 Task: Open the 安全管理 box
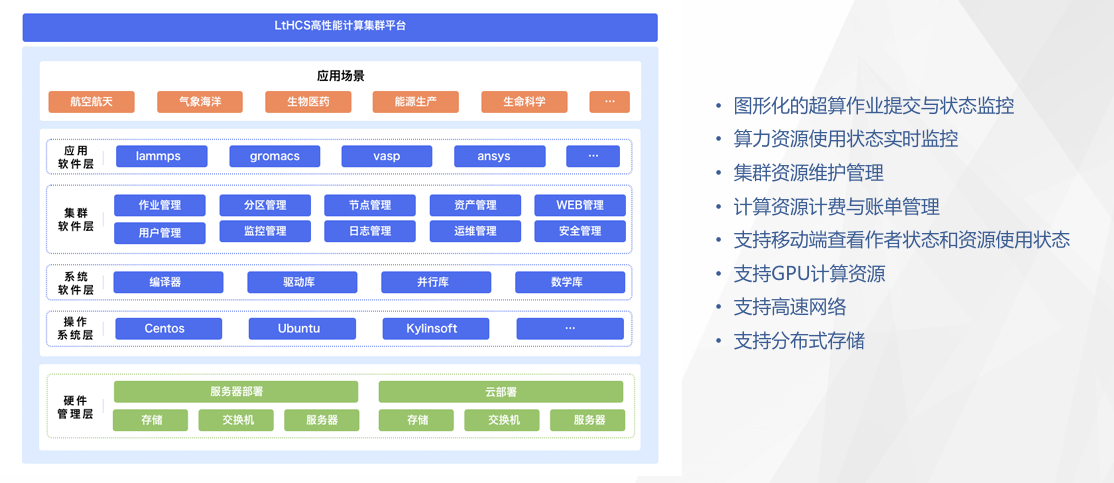580,231
